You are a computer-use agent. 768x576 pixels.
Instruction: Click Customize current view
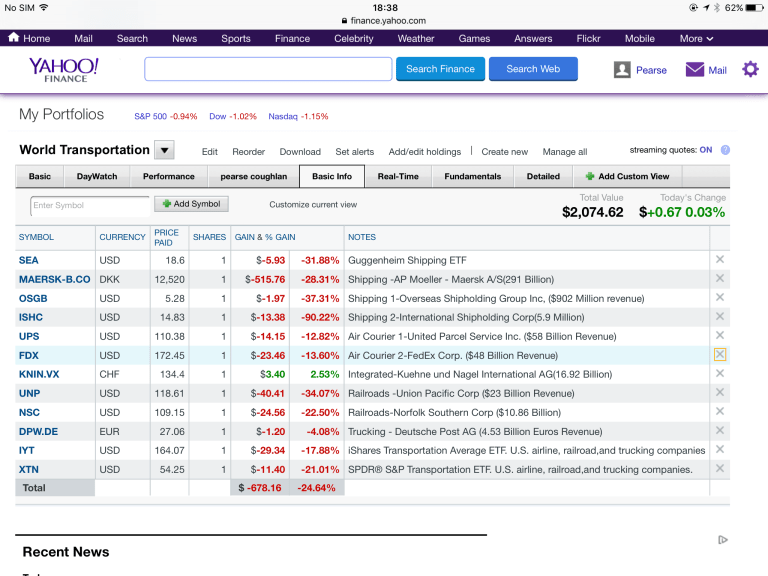pyautogui.click(x=313, y=205)
